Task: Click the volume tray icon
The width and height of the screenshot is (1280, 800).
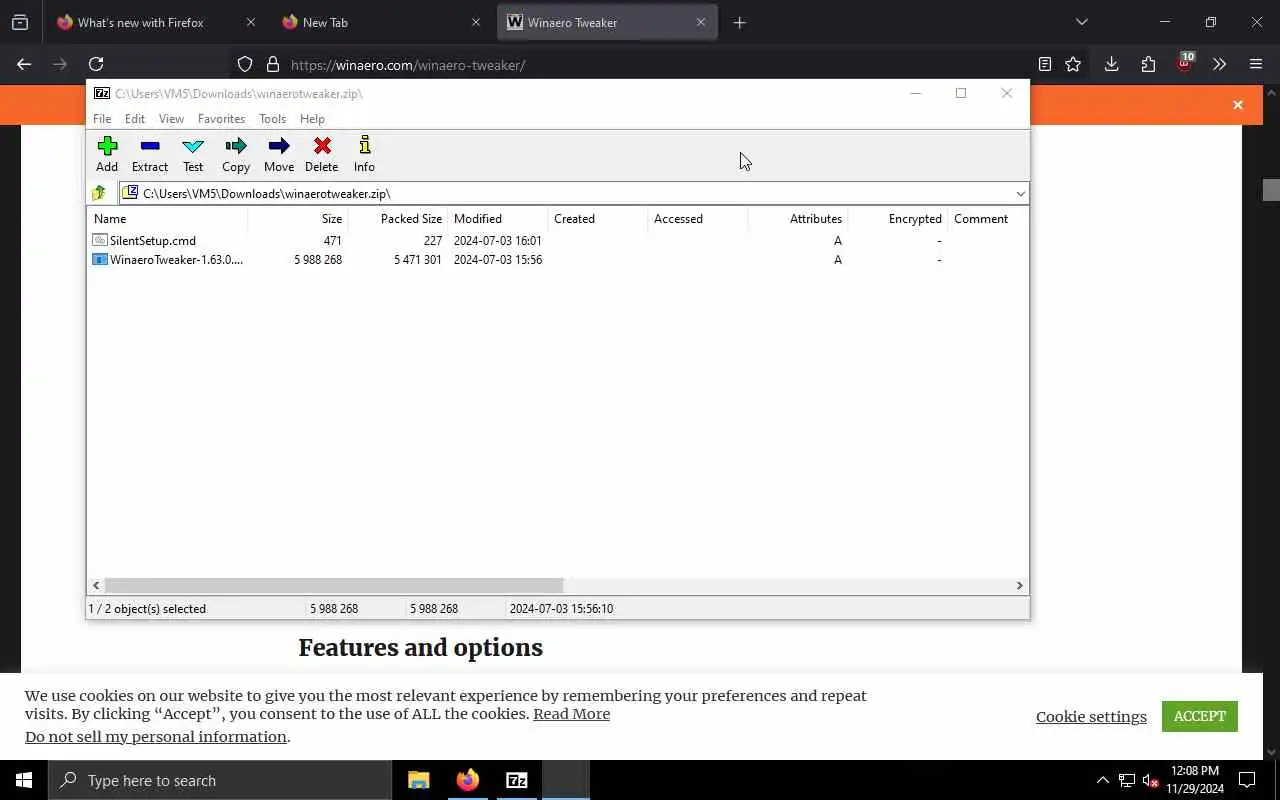Action: pos(1151,780)
